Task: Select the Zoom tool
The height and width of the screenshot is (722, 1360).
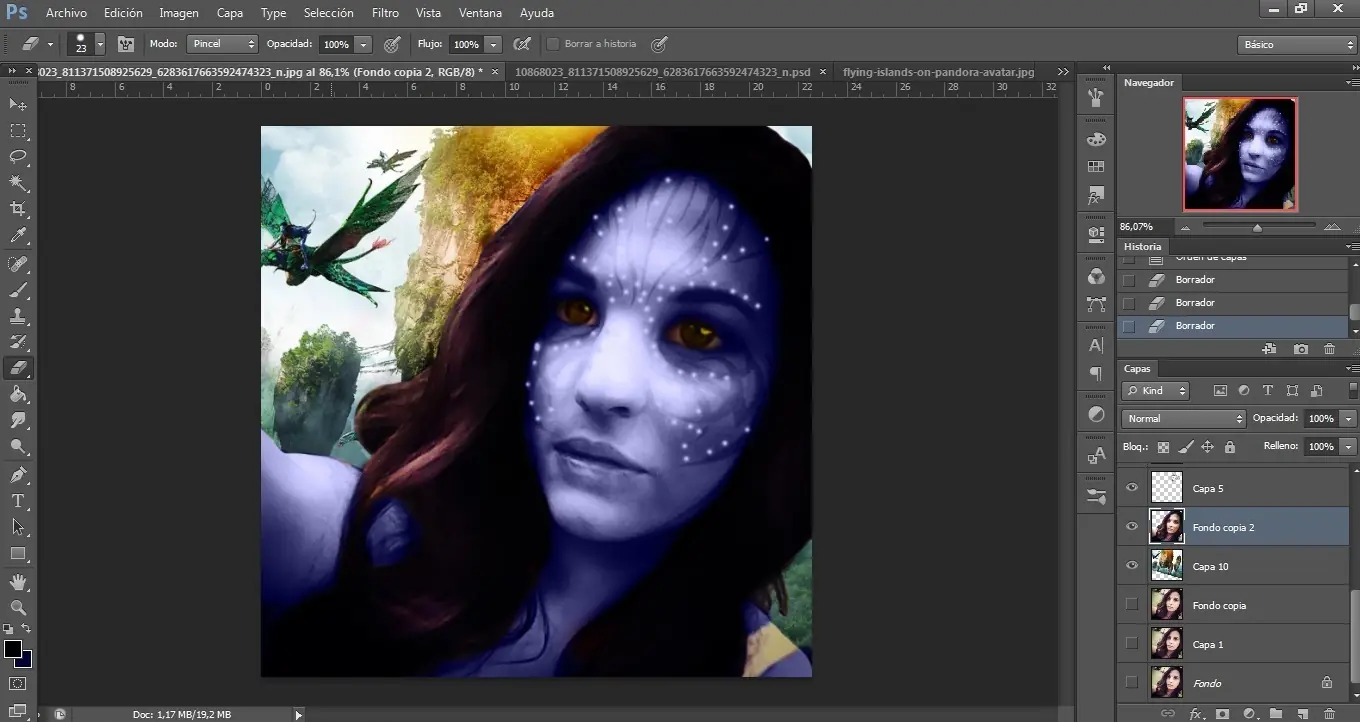Action: (x=18, y=607)
